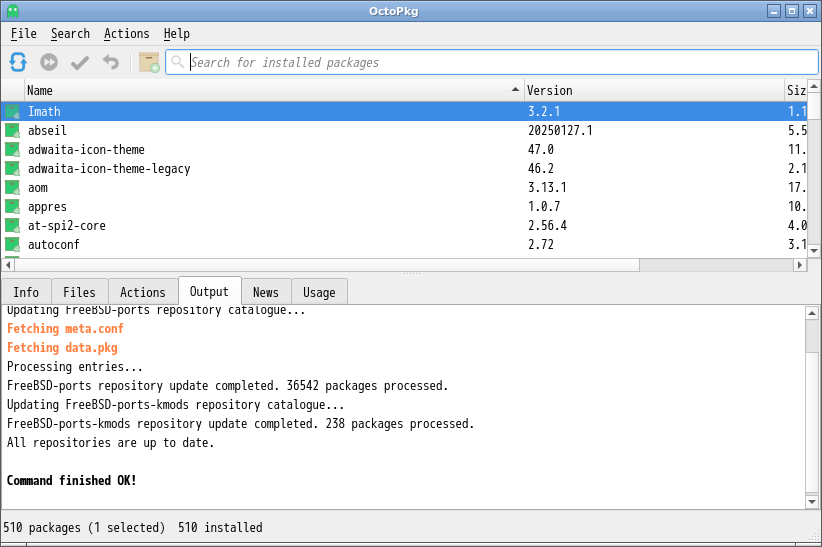Click the OctoPkg ghost icon in the title bar
The width and height of the screenshot is (822, 547).
tap(13, 10)
